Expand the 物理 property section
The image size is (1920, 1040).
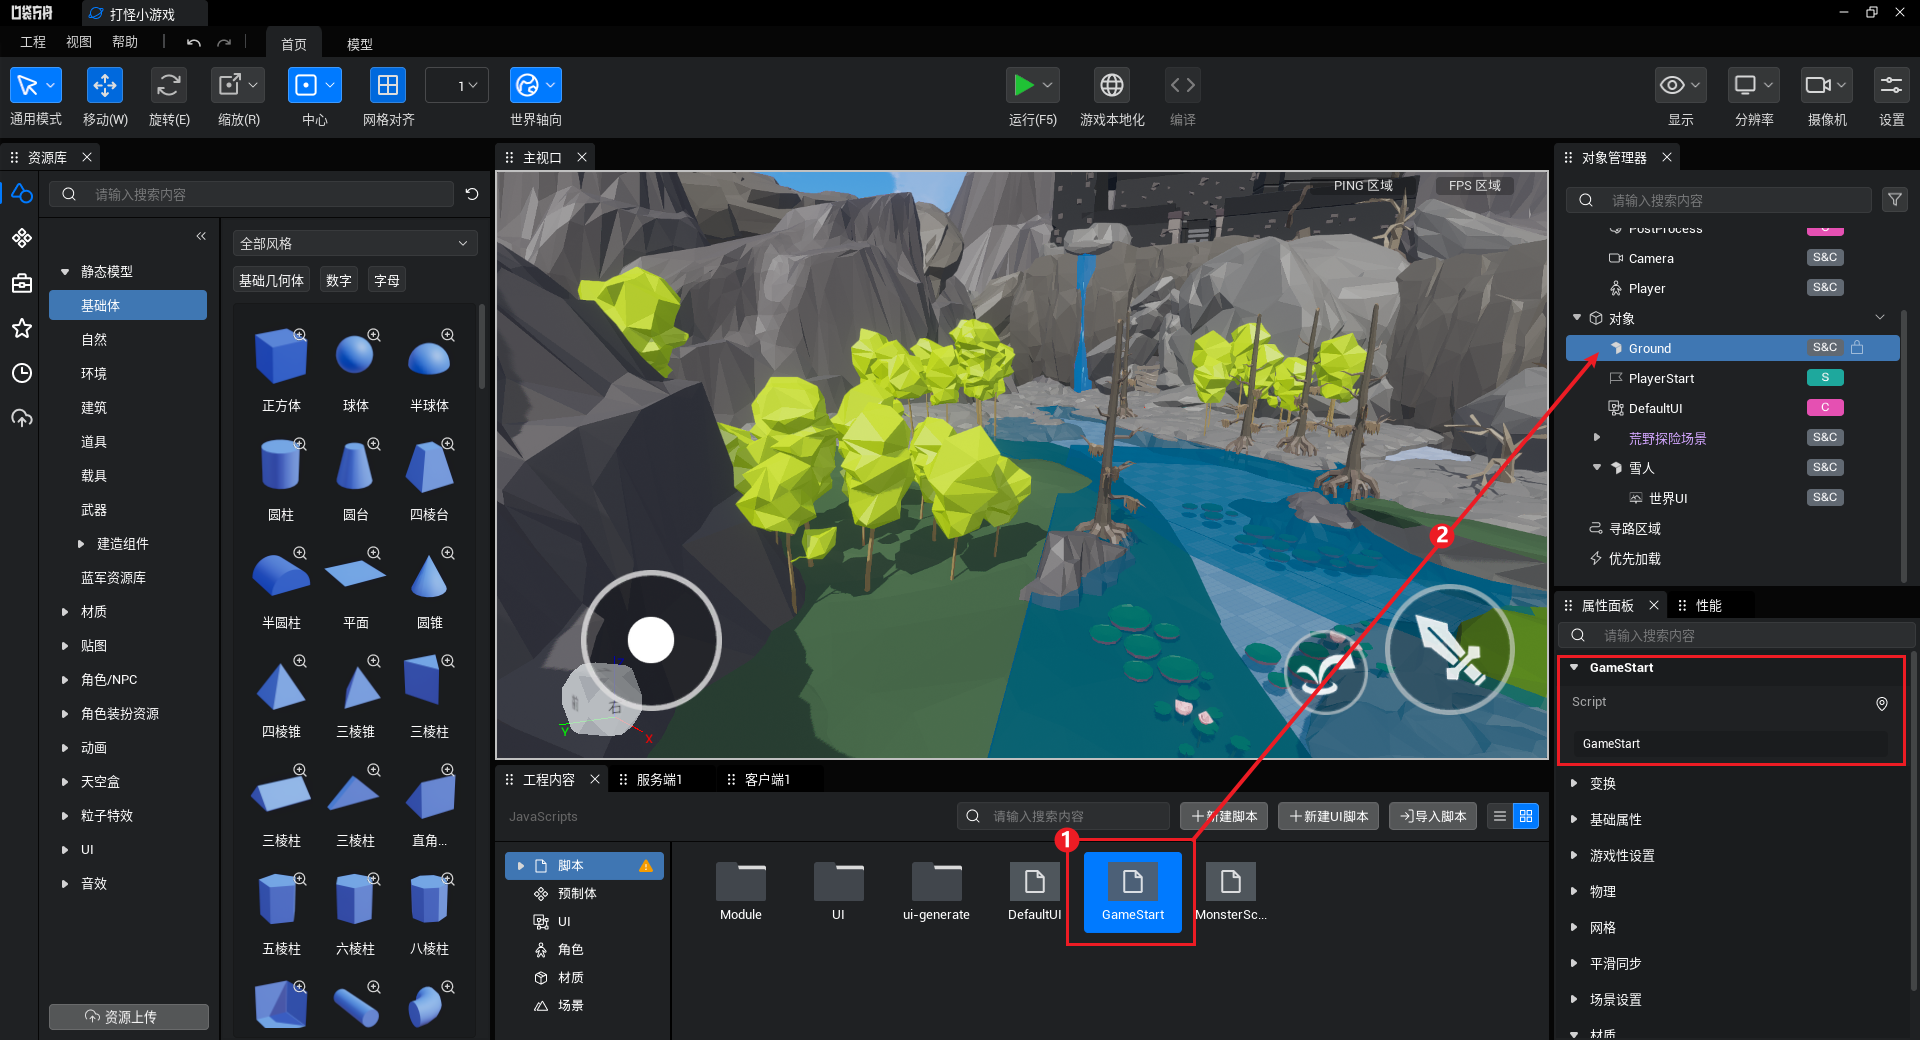(1574, 892)
